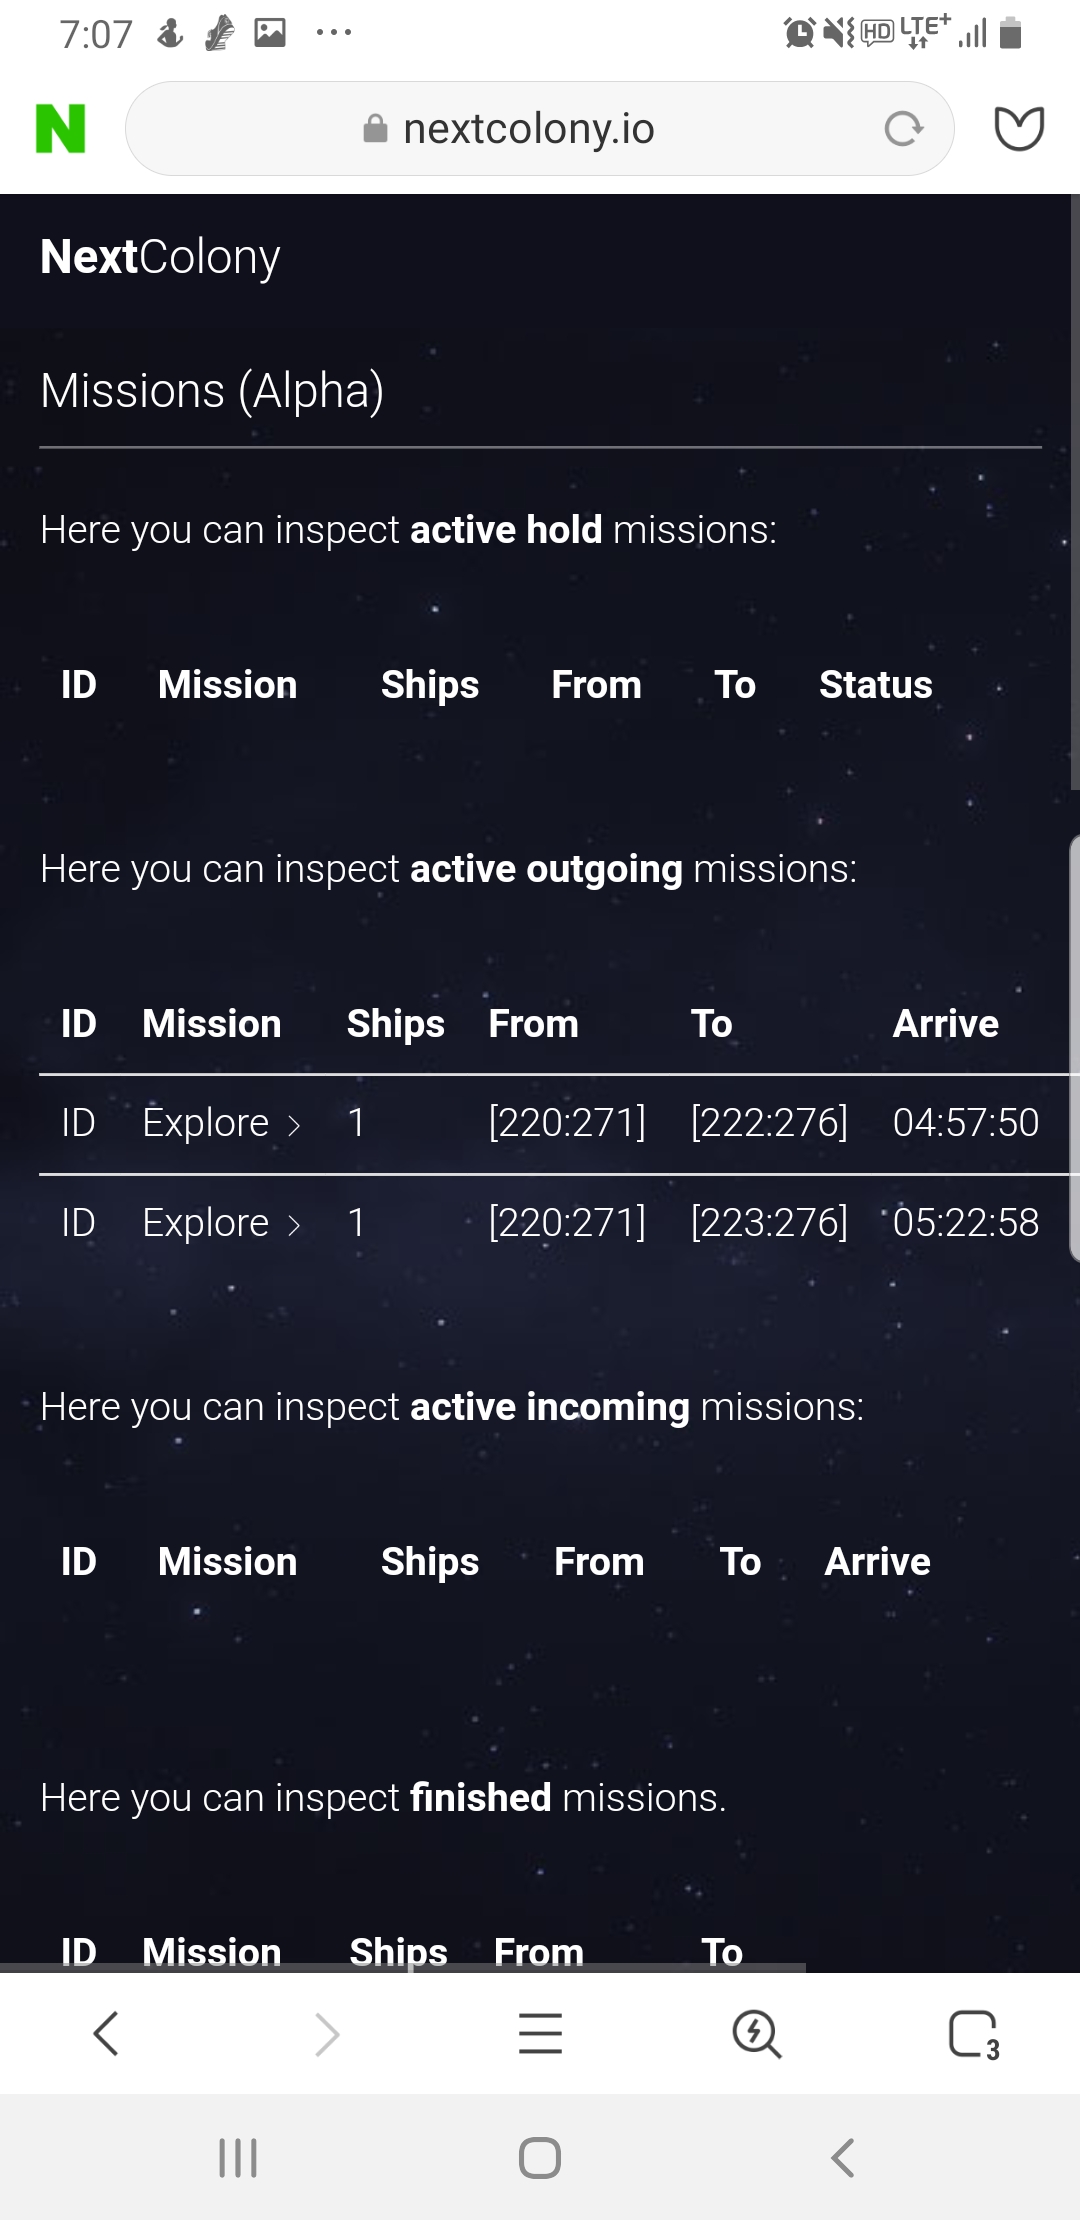
Task: Open destination coordinates [223:276]
Action: 769,1223
